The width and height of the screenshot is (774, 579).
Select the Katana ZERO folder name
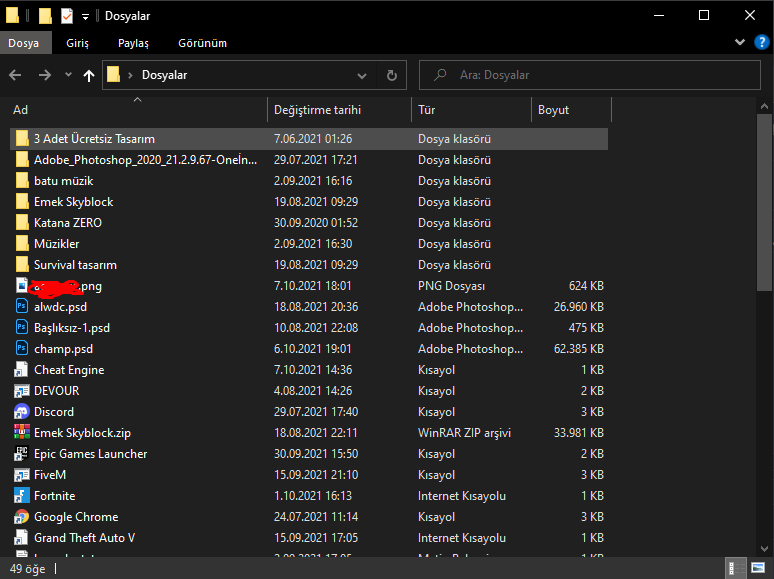(68, 223)
